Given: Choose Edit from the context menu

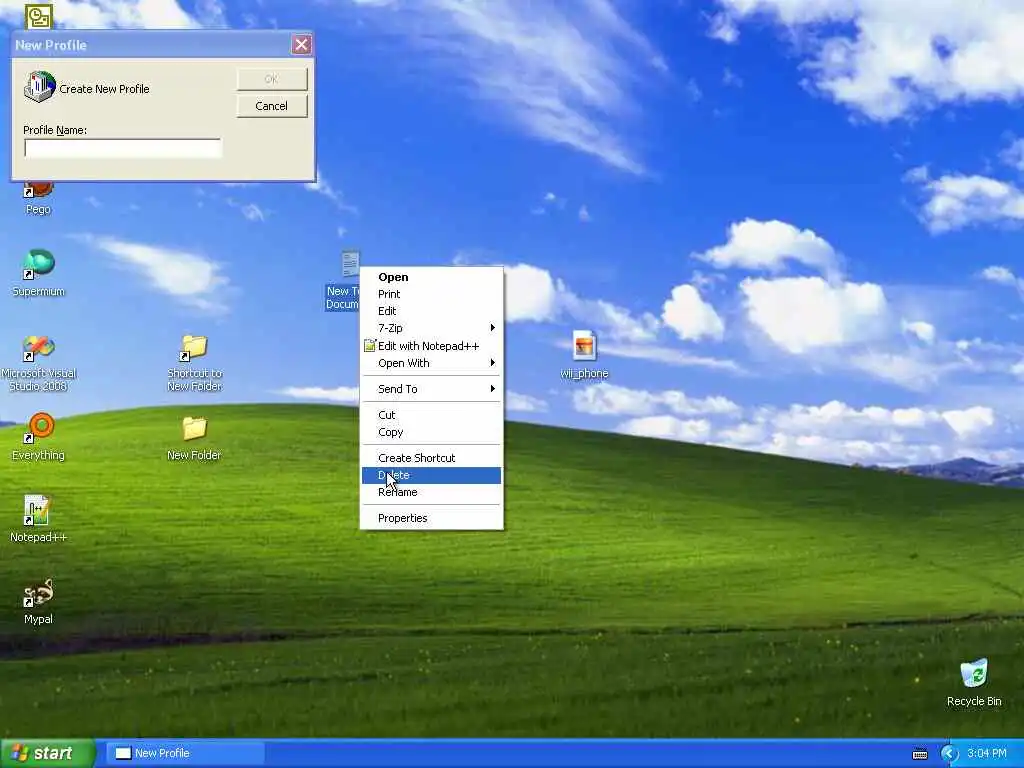Looking at the screenshot, I should coord(431,311).
